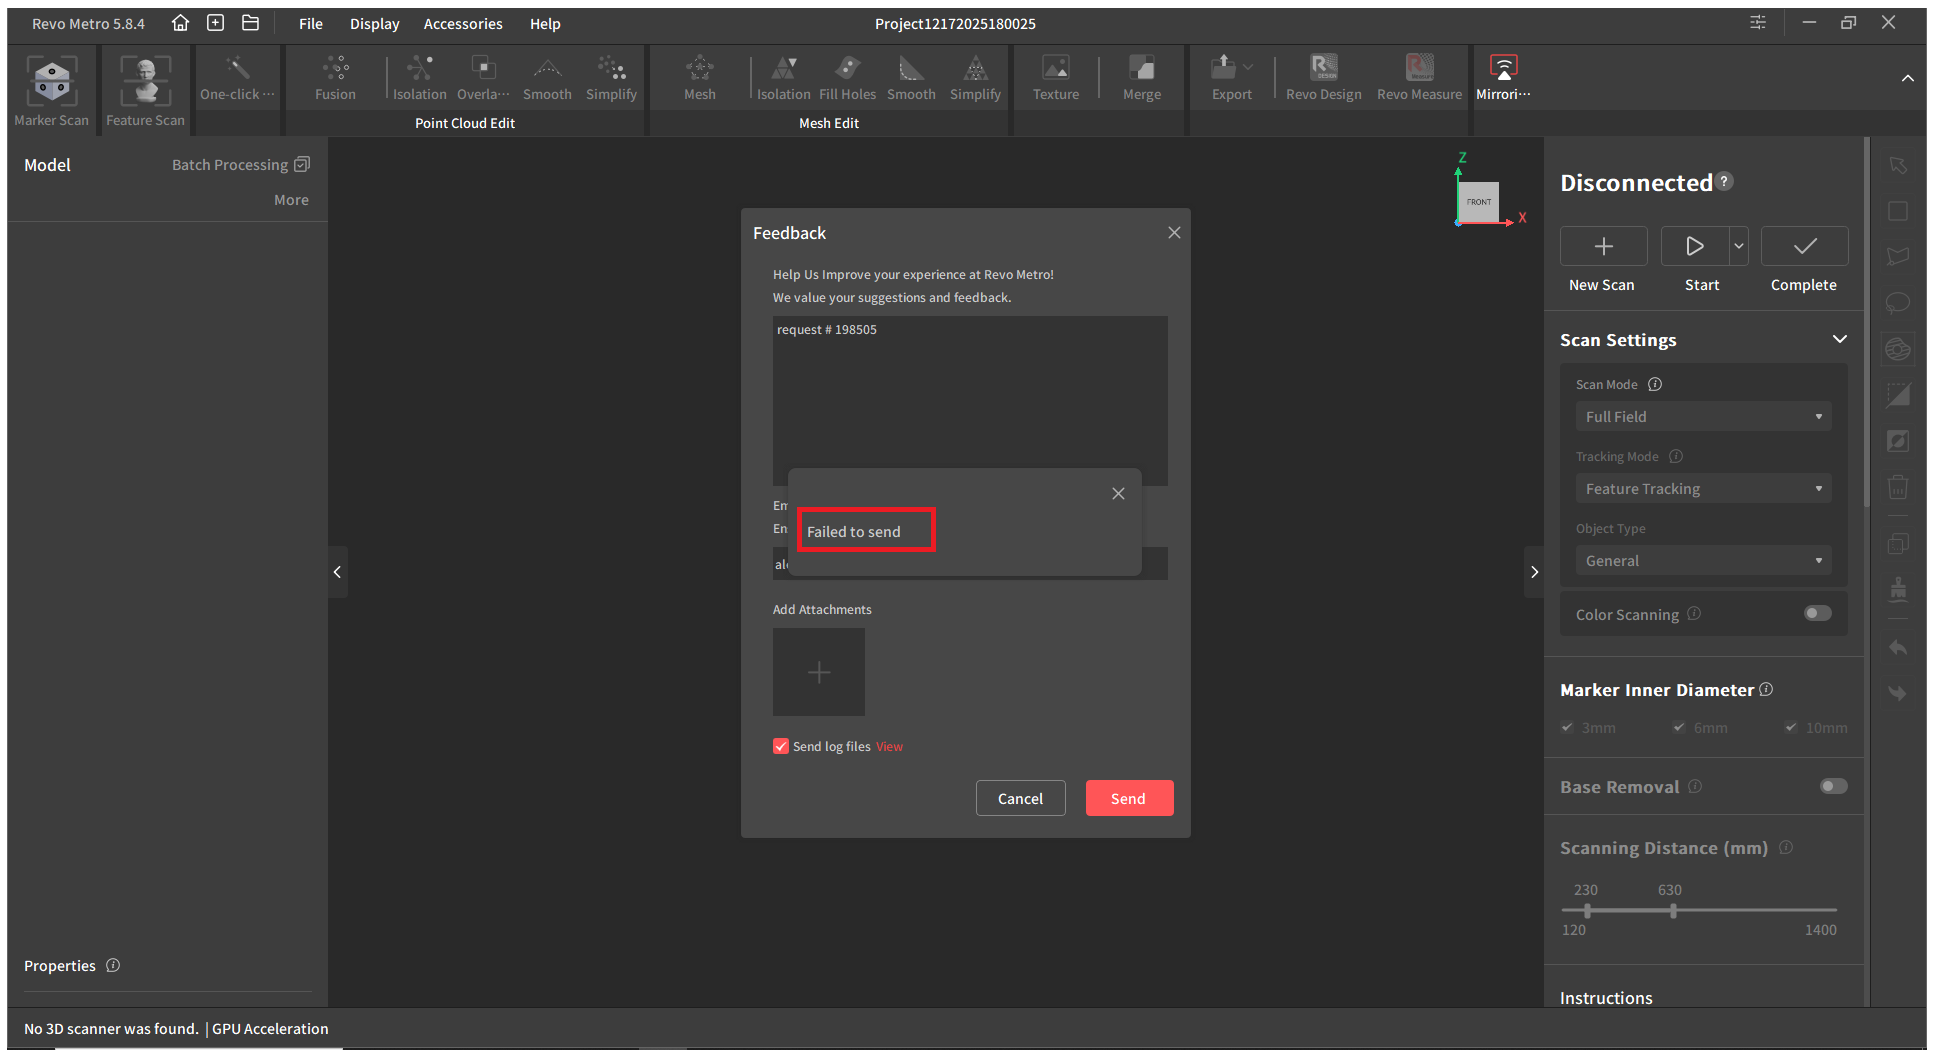Image resolution: width=1933 pixels, height=1058 pixels.
Task: Select the Marker Scan mode icon
Action: pos(51,82)
